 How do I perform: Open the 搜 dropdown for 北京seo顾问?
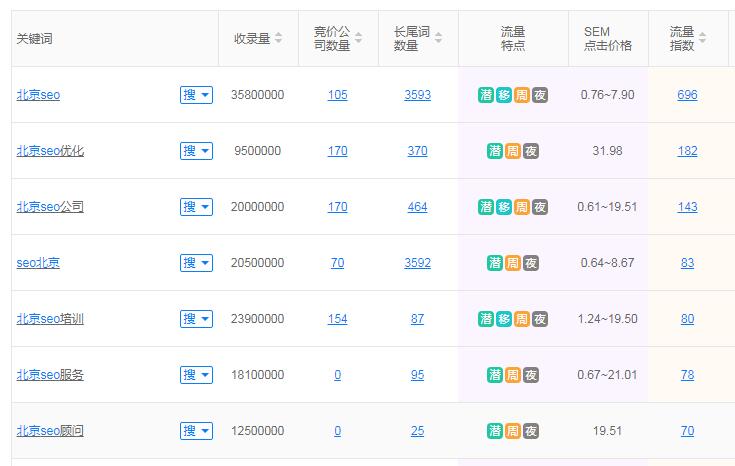[196, 431]
